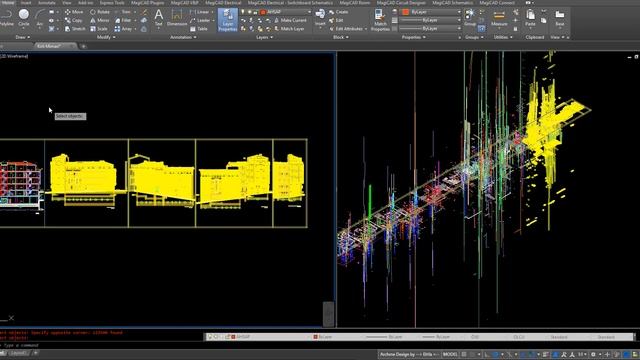Image resolution: width=640 pixels, height=360 pixels.
Task: Click the Leader tool
Action: (200, 20)
